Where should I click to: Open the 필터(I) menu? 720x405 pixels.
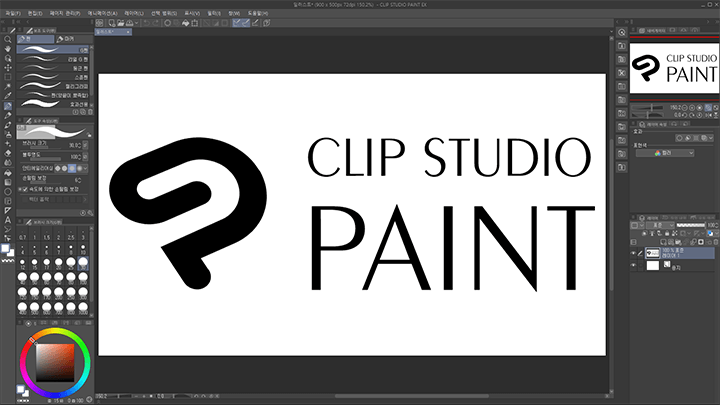(x=214, y=13)
